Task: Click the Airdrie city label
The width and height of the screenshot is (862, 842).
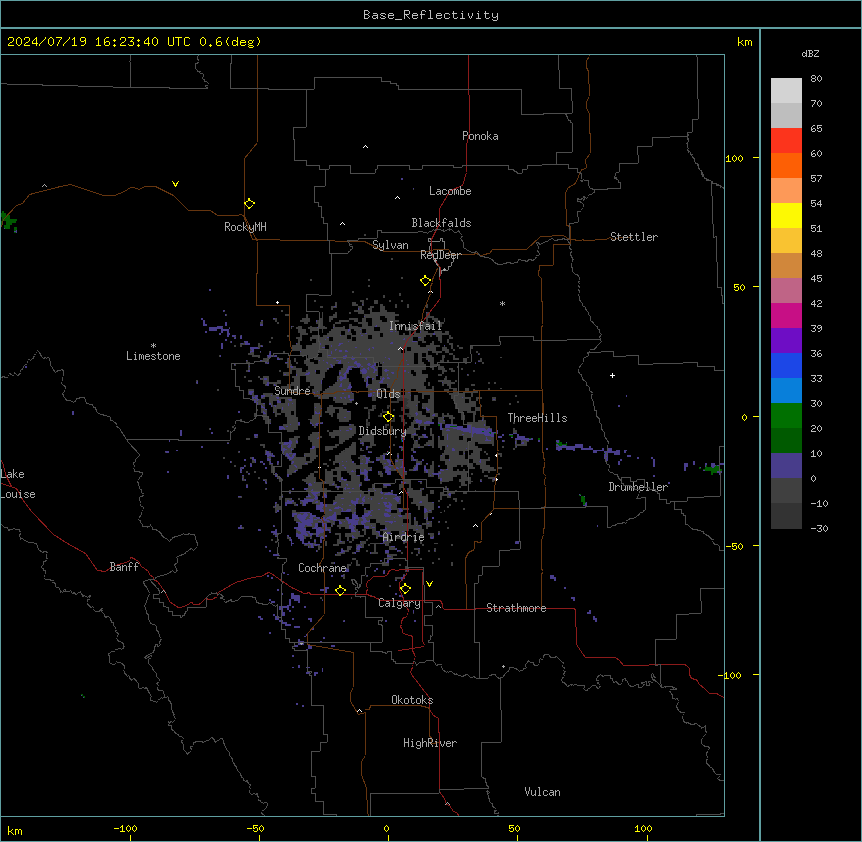Action: (404, 537)
